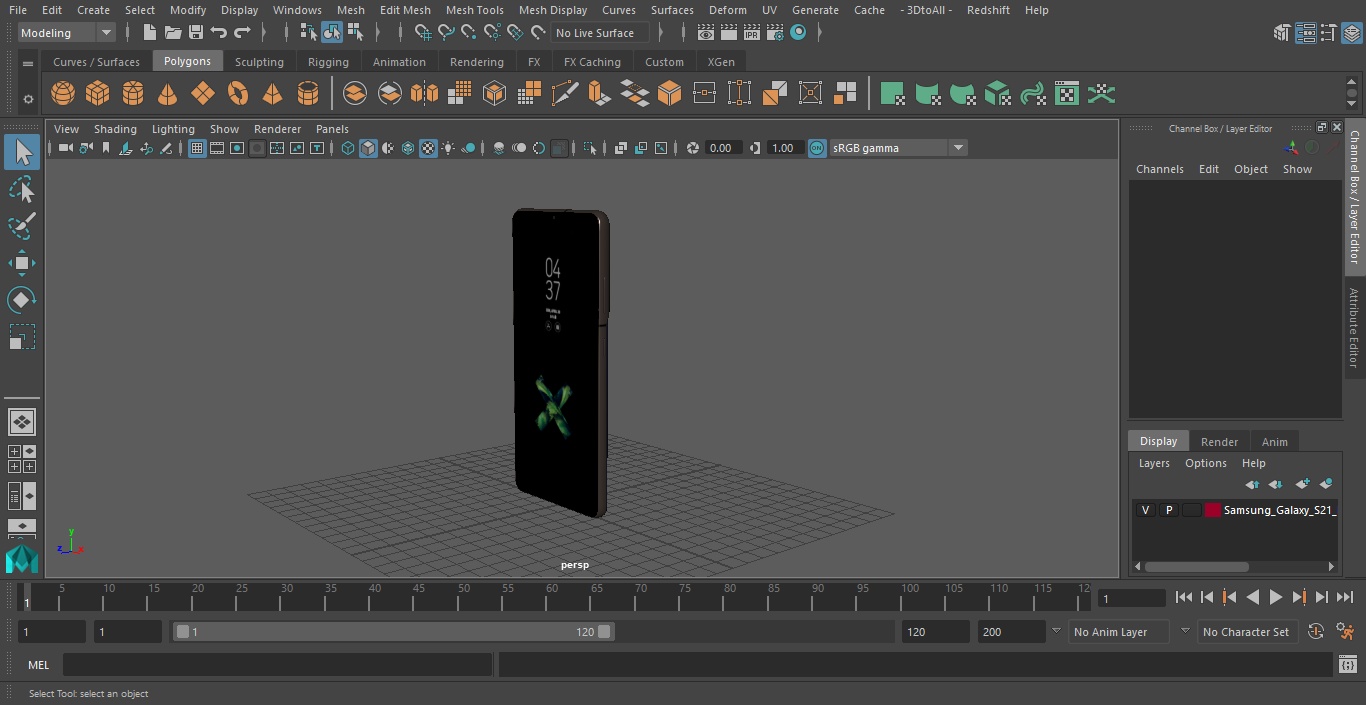Click the Undo arrow icon
The image size is (1366, 705).
coord(219,33)
